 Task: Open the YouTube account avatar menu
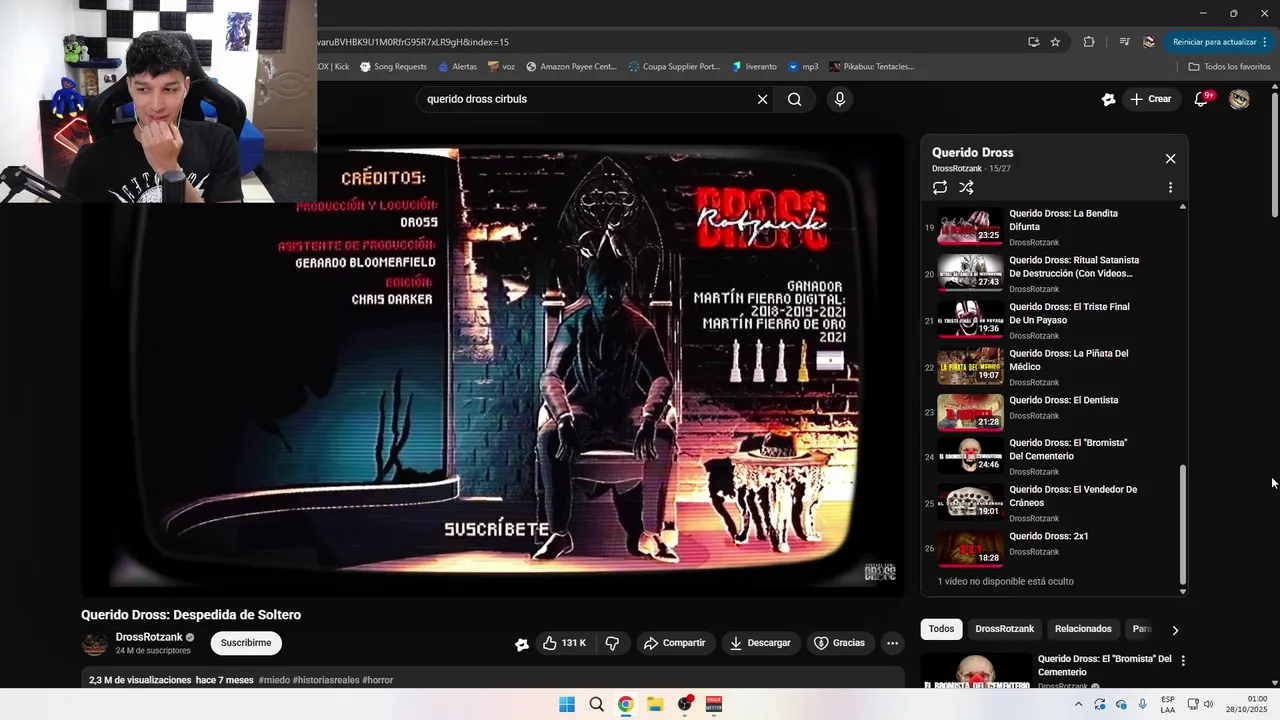pos(1239,99)
